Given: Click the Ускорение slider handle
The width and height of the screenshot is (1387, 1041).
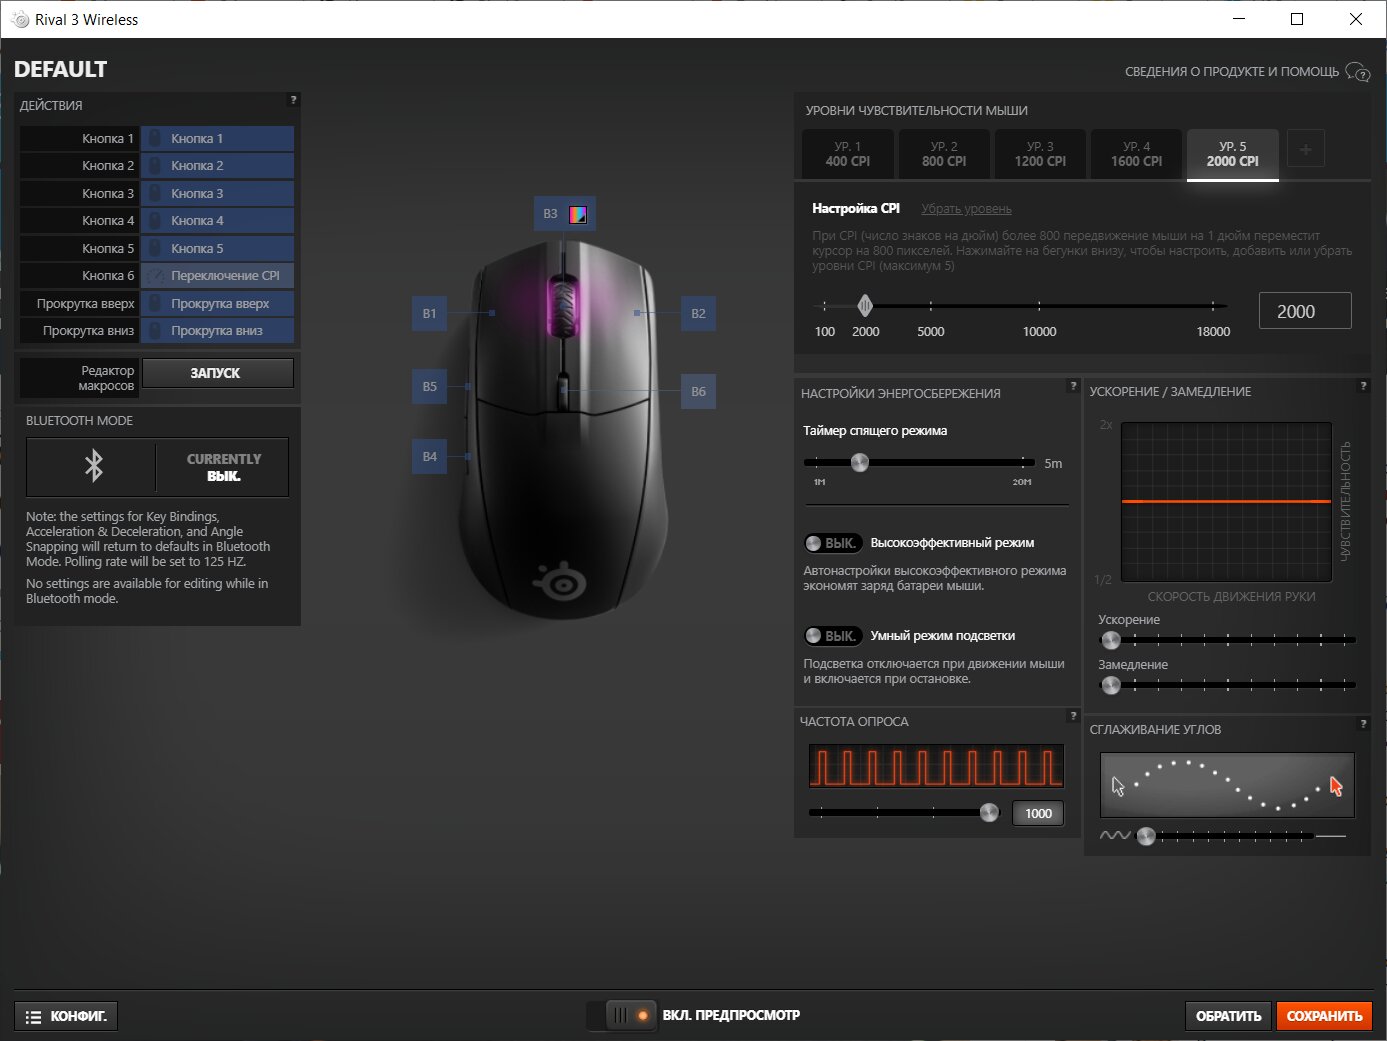Looking at the screenshot, I should 1110,640.
